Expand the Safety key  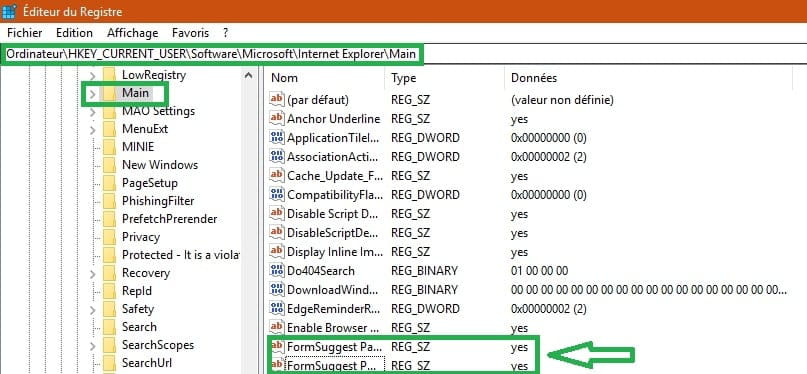point(93,310)
